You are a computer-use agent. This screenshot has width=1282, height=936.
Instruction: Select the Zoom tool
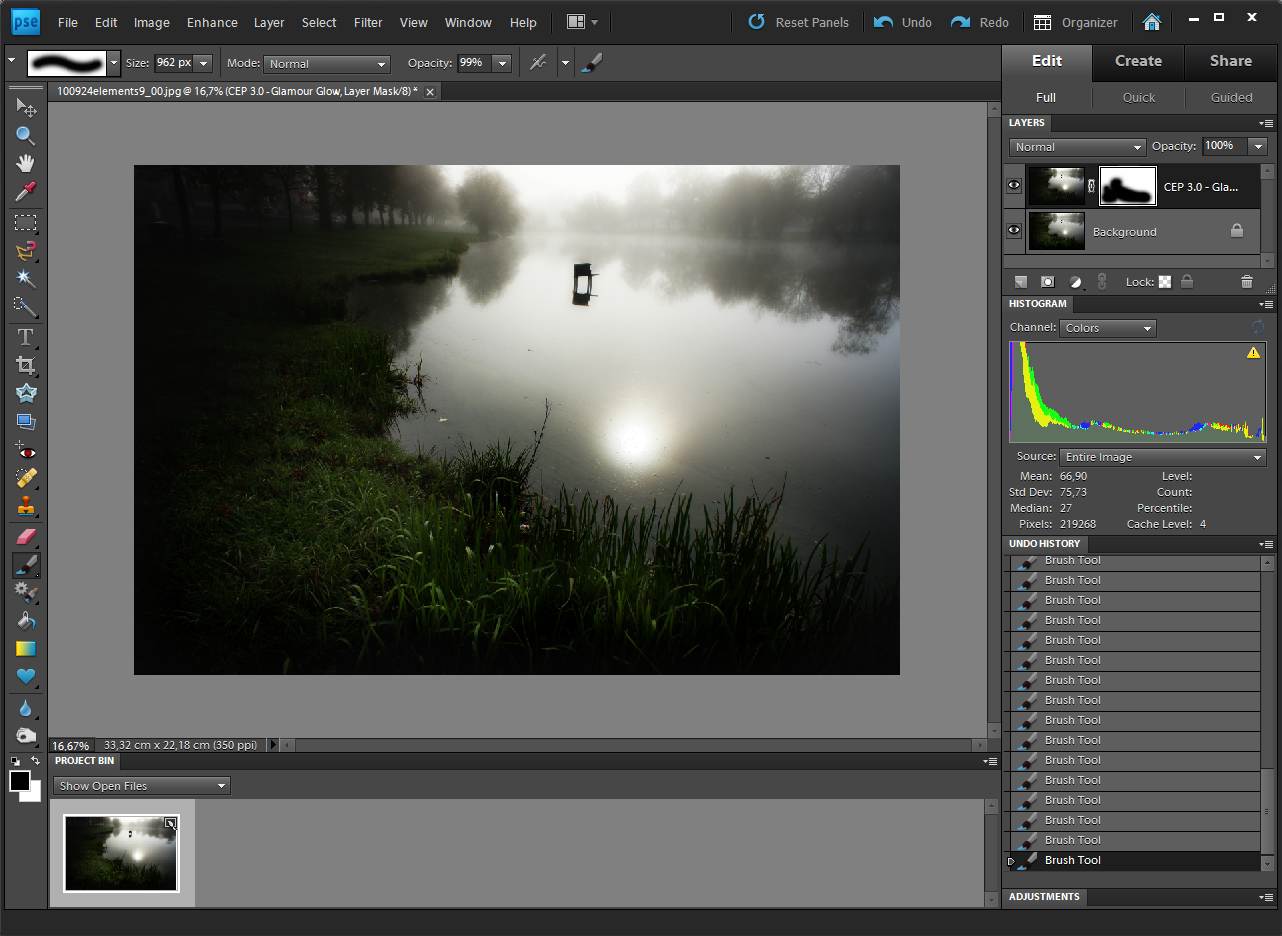coord(25,135)
